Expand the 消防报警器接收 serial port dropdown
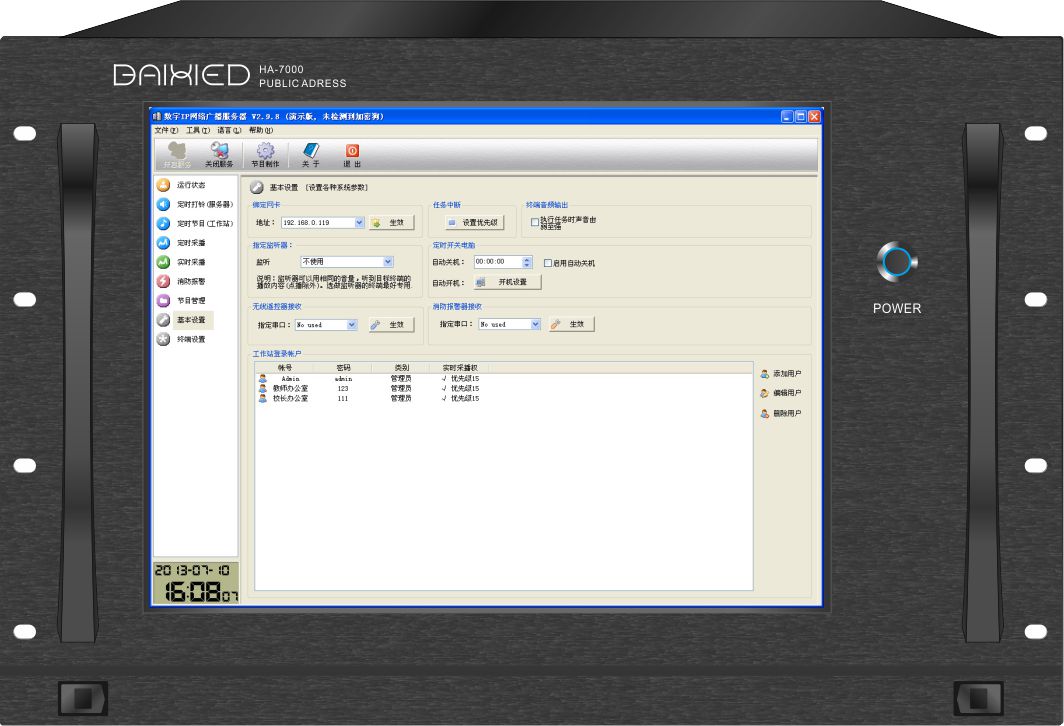 click(535, 325)
